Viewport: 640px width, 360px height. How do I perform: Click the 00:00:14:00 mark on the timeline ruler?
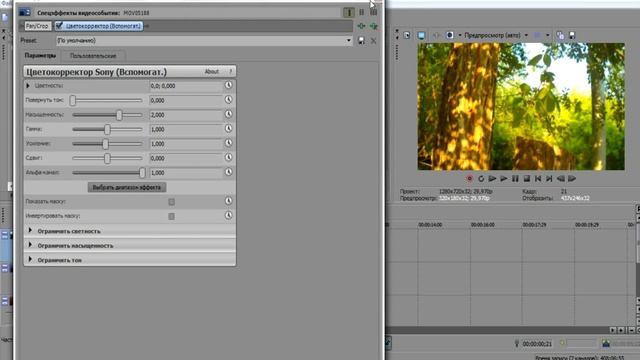click(x=430, y=225)
